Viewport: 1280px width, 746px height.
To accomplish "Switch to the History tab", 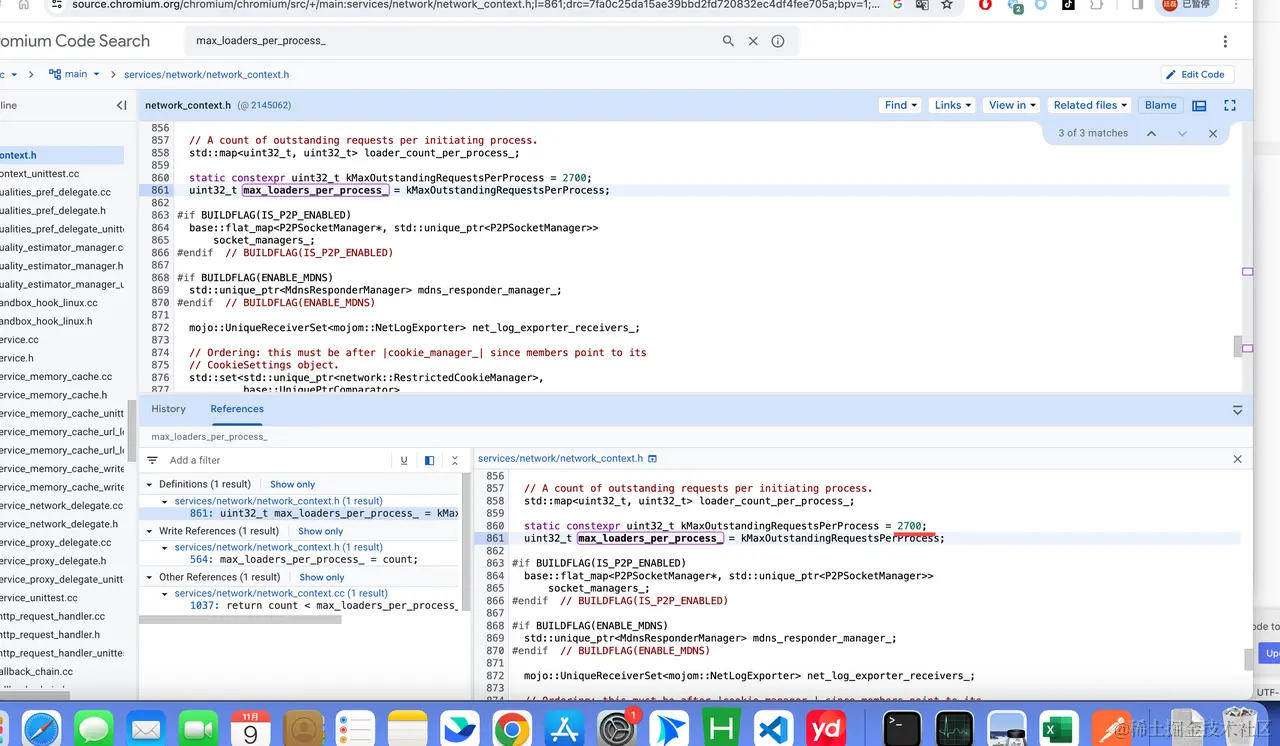I will [168, 409].
